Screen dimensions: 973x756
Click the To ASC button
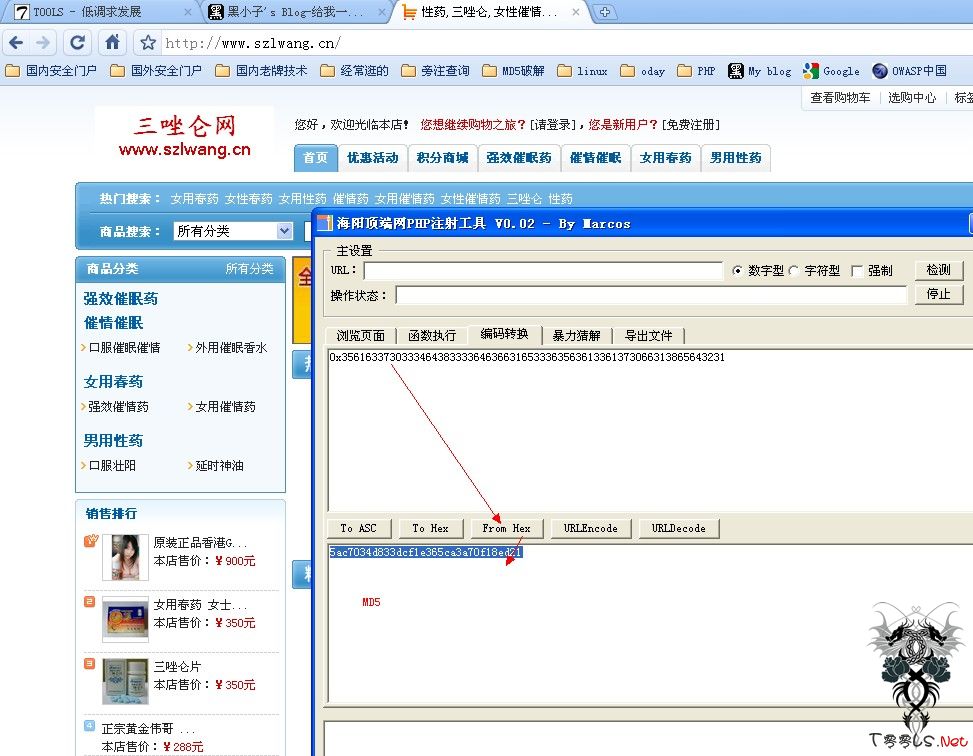(x=359, y=528)
